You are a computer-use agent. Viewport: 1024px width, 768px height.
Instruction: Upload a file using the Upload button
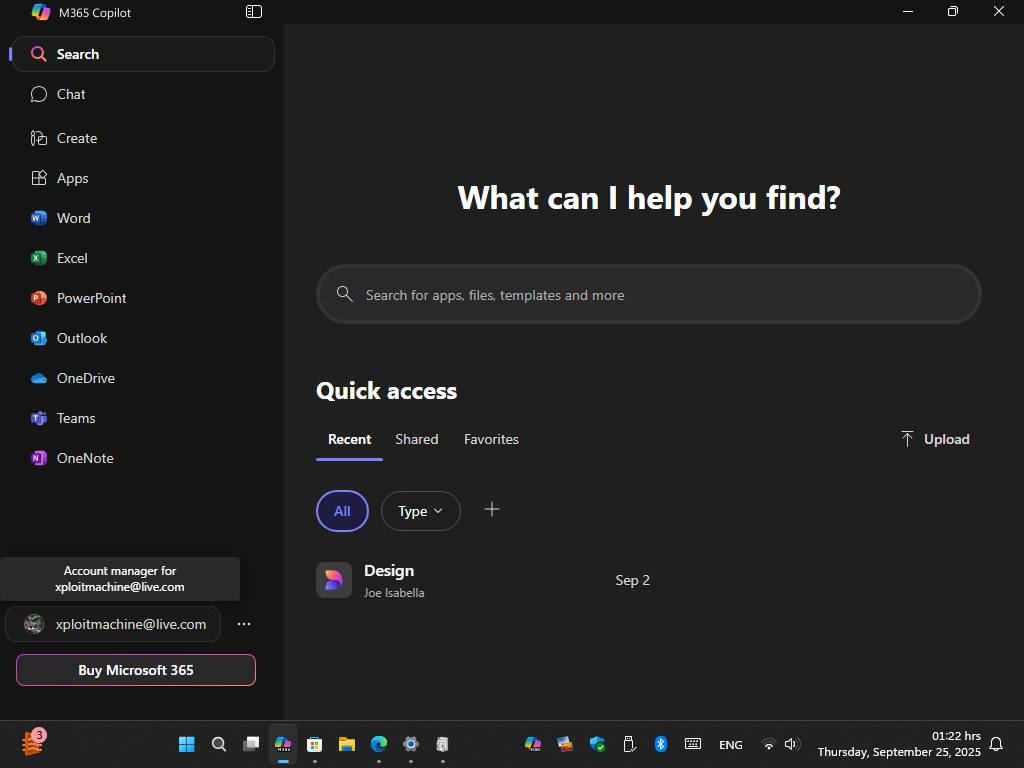coord(933,439)
